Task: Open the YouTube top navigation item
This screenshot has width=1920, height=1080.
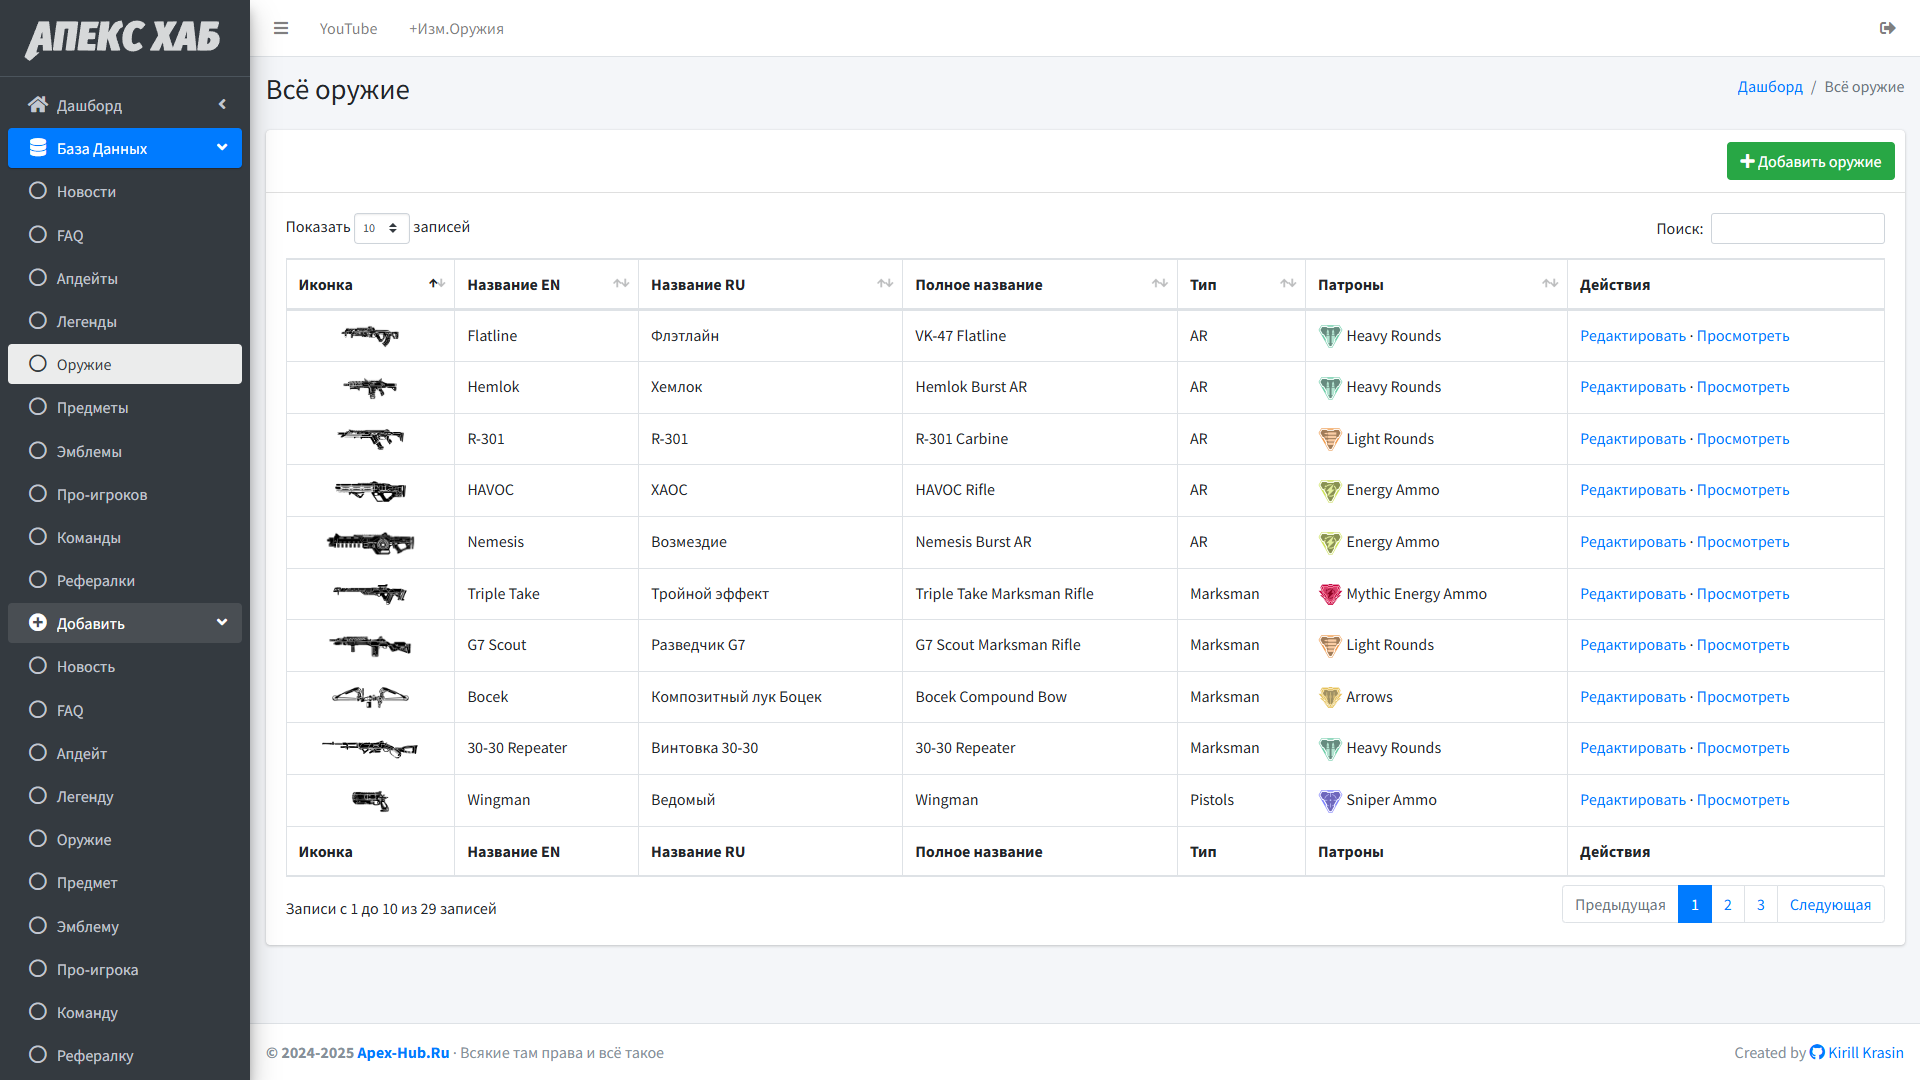Action: [348, 28]
